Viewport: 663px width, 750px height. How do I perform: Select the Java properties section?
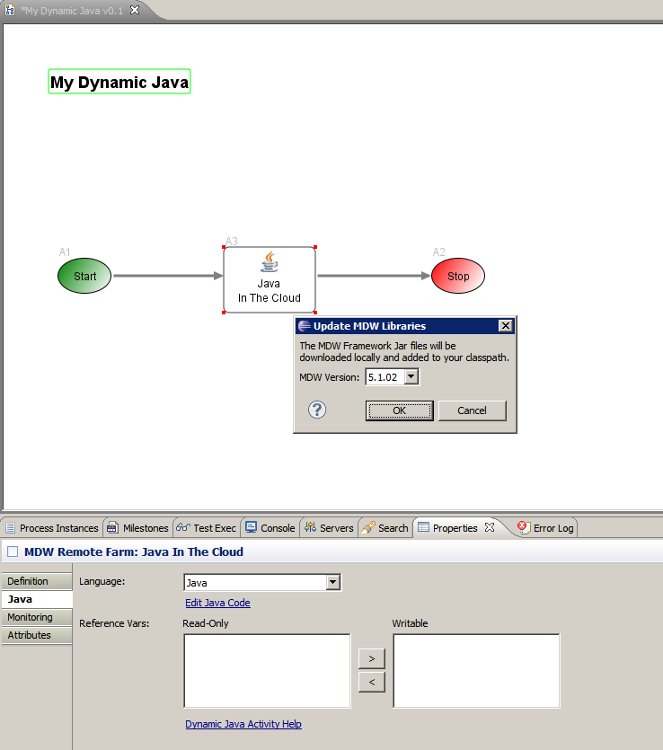click(37, 599)
